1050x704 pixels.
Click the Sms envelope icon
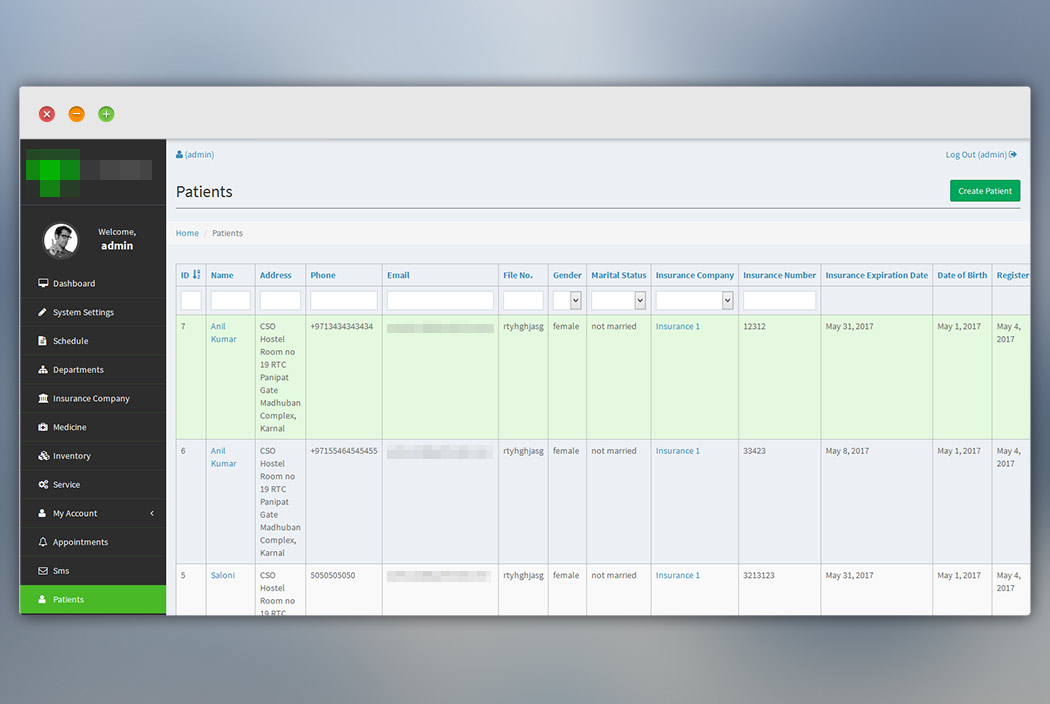43,571
